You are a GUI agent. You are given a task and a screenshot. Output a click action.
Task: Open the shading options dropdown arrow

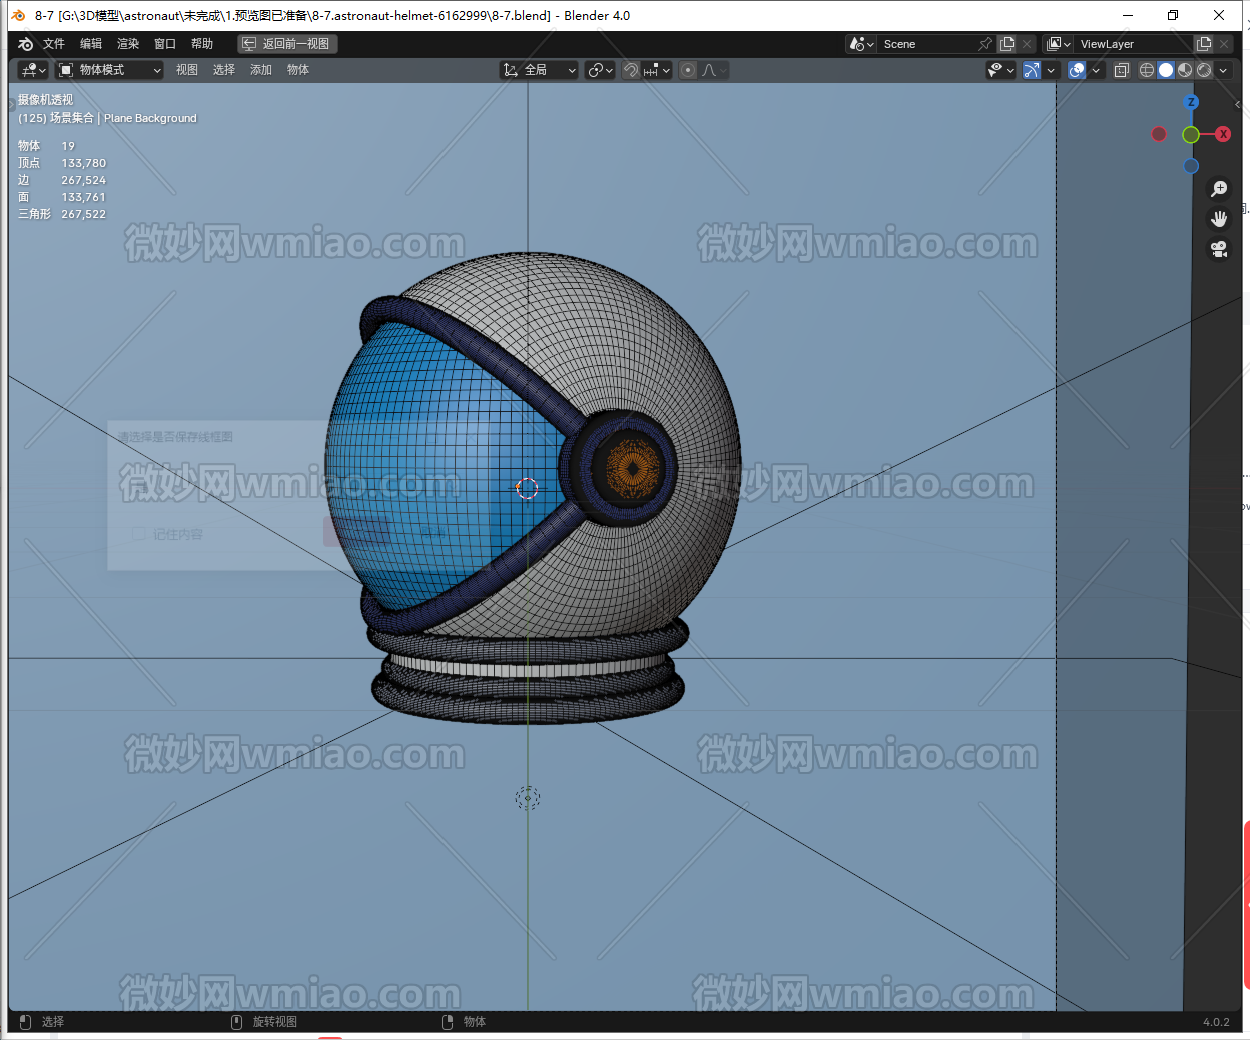point(1223,70)
